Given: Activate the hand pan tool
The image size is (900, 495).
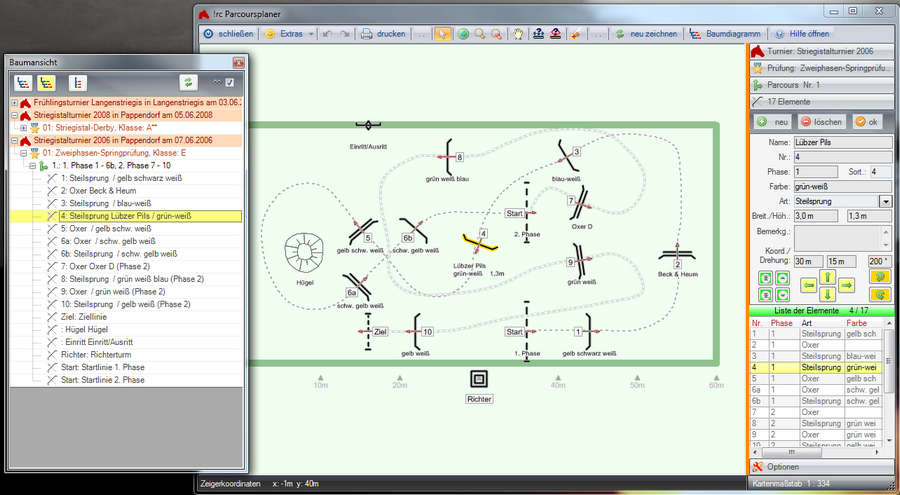Looking at the screenshot, I should 518,33.
